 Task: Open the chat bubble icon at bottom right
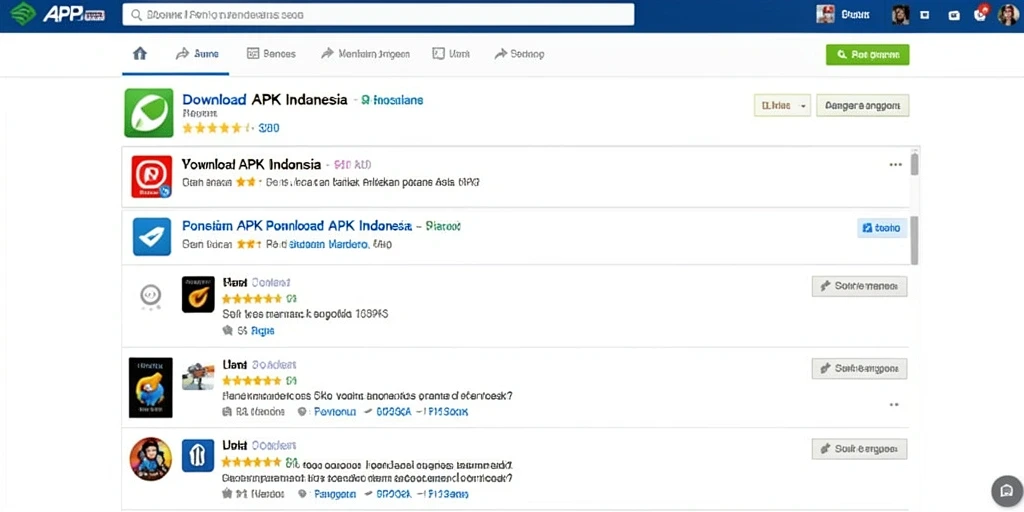(1006, 492)
